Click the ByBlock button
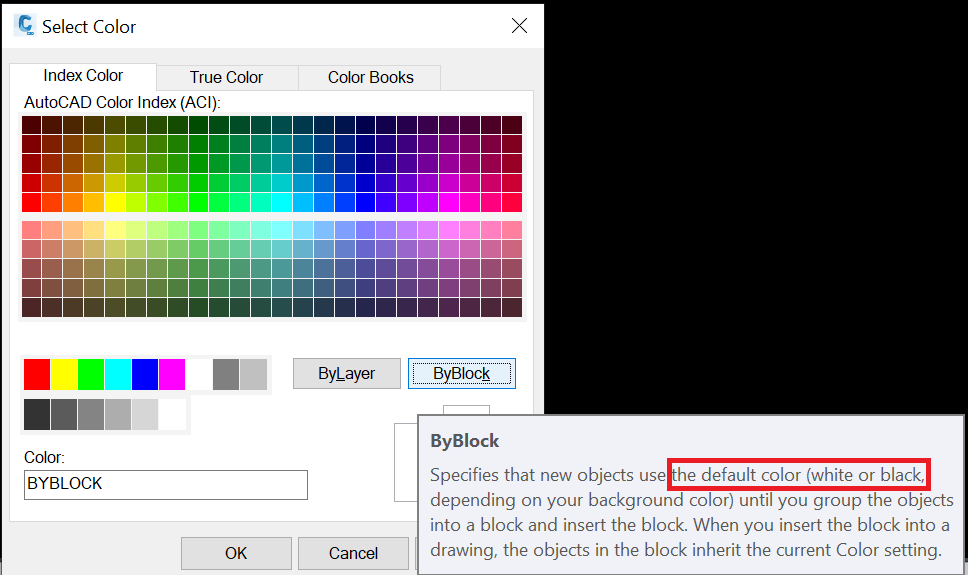Viewport: 968px width, 575px height. click(x=462, y=374)
